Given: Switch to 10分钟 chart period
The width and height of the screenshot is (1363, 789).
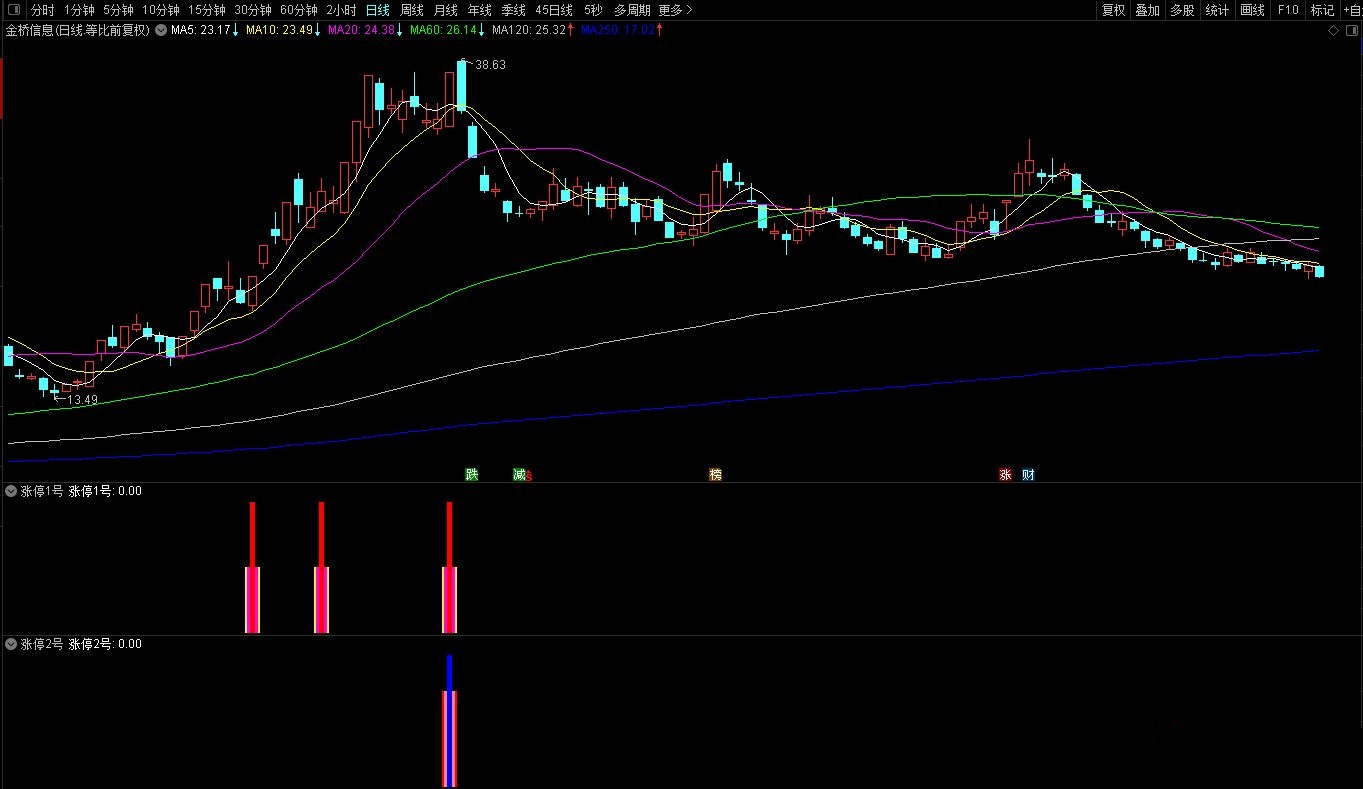Looking at the screenshot, I should click(x=160, y=10).
